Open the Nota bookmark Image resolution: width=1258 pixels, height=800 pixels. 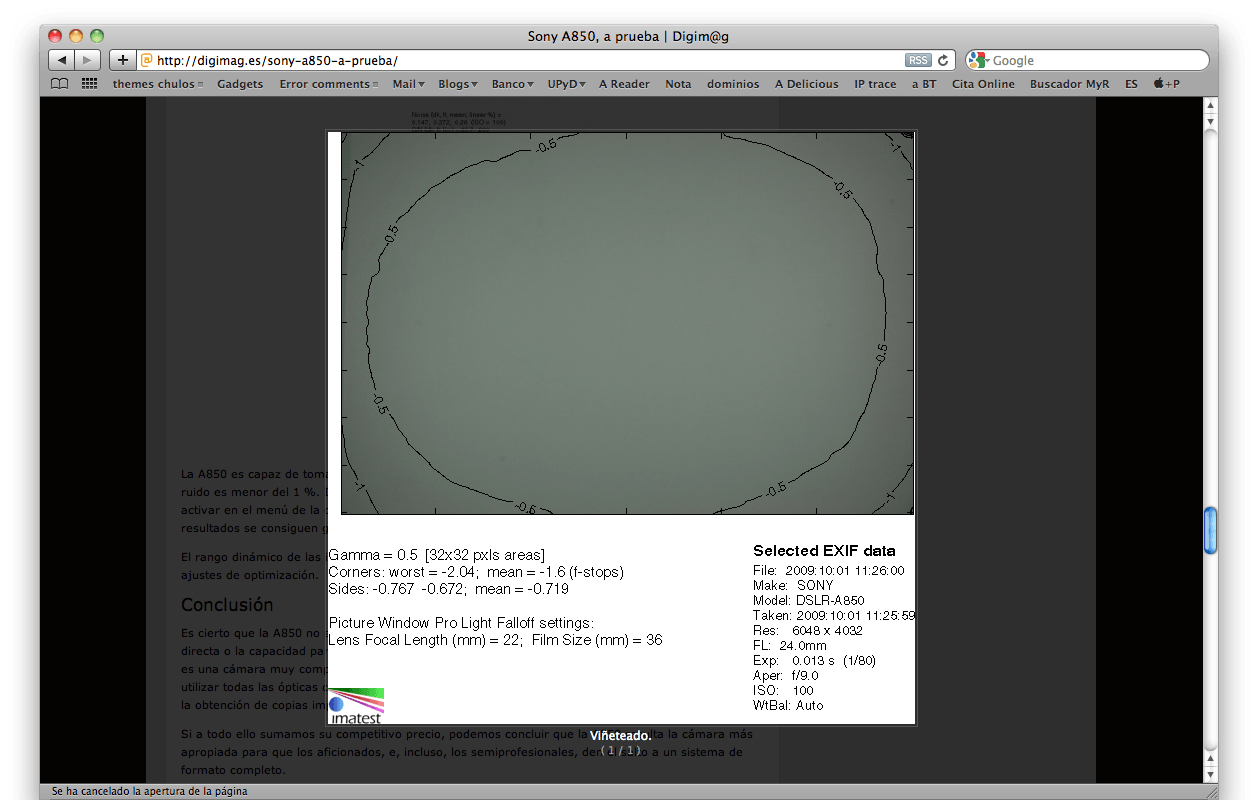tap(678, 84)
